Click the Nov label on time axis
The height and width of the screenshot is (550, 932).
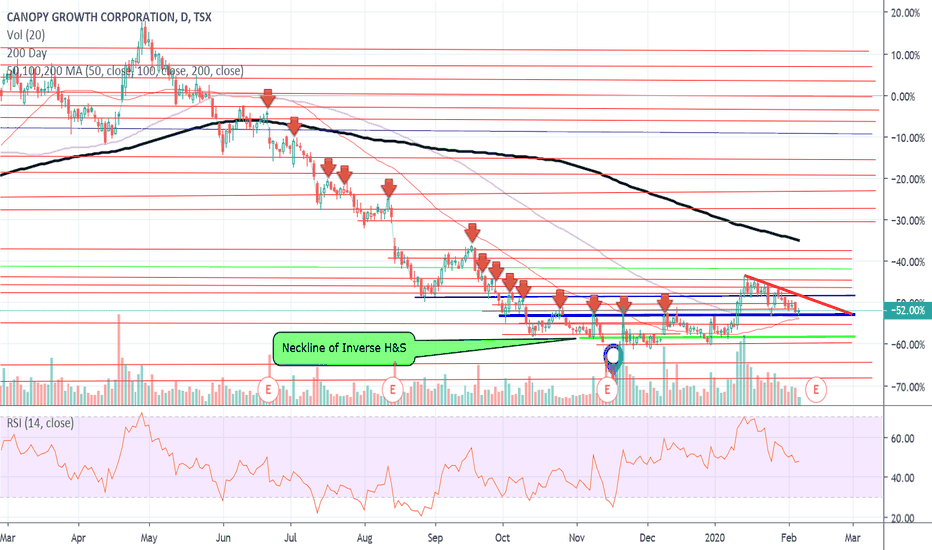point(576,538)
